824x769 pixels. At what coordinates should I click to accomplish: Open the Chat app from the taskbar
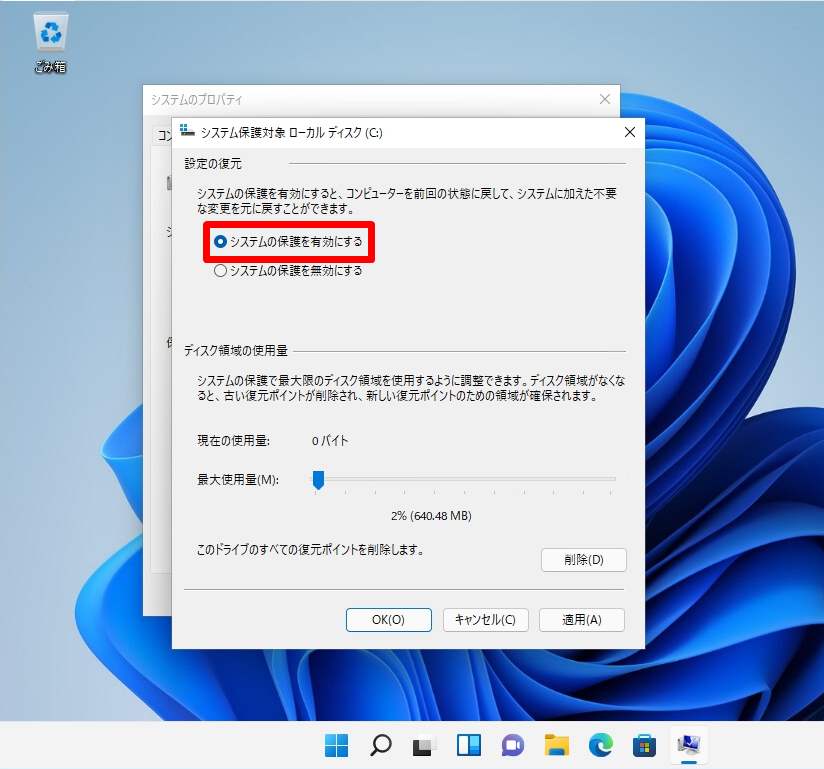[512, 746]
